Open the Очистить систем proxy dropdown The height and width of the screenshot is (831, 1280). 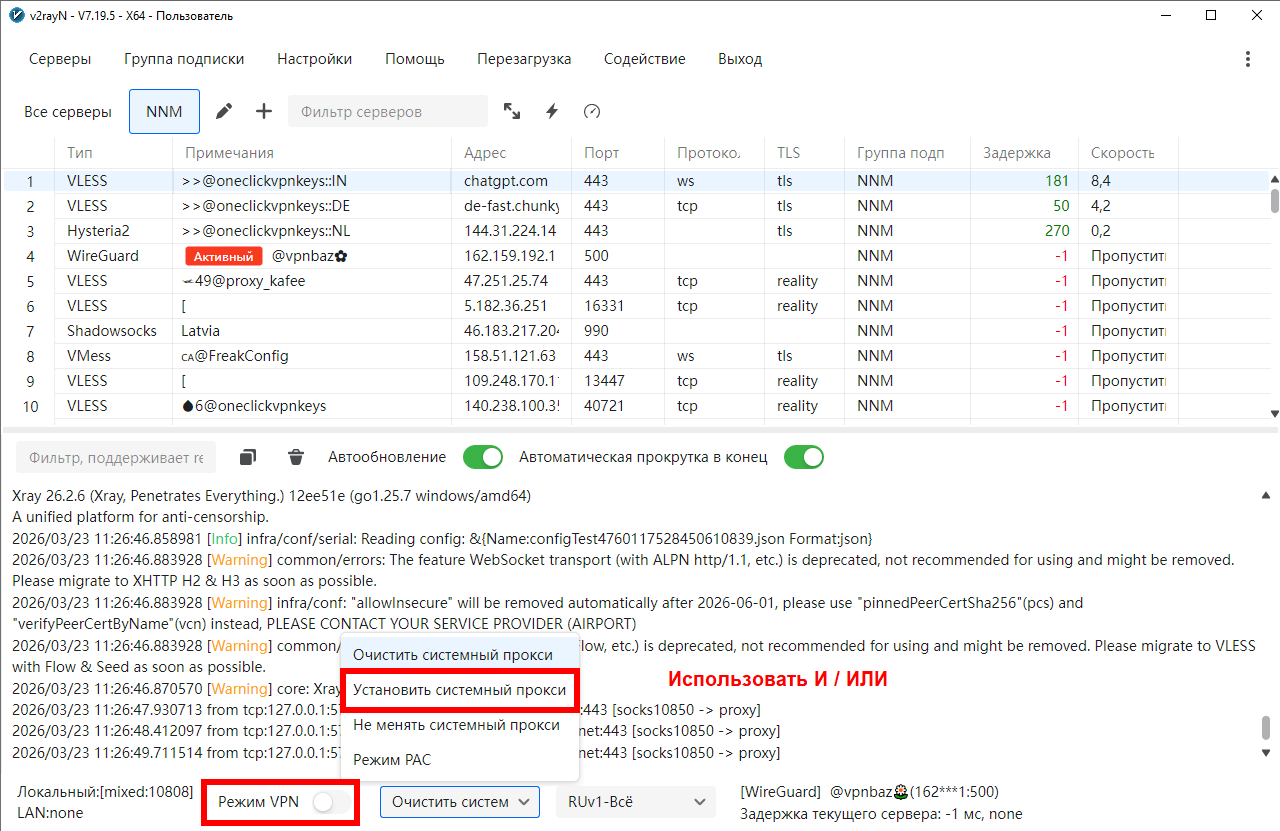(x=460, y=801)
